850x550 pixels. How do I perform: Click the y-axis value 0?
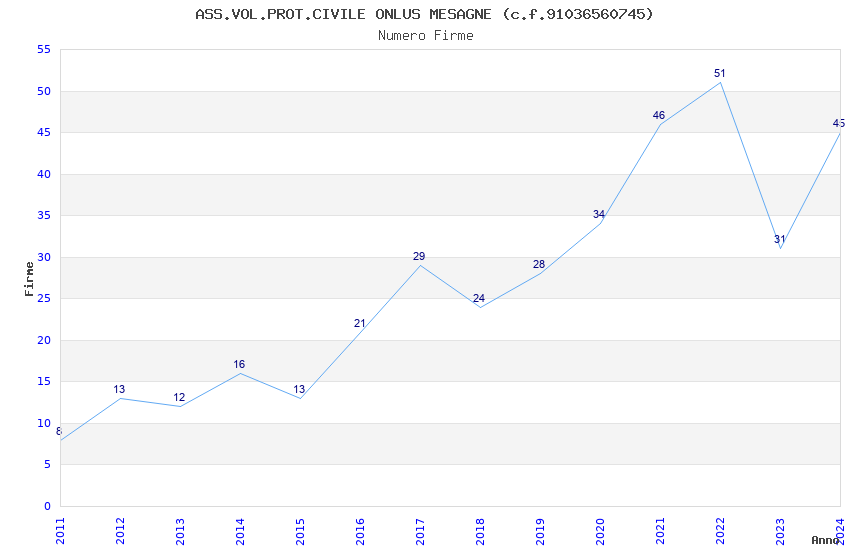click(48, 506)
